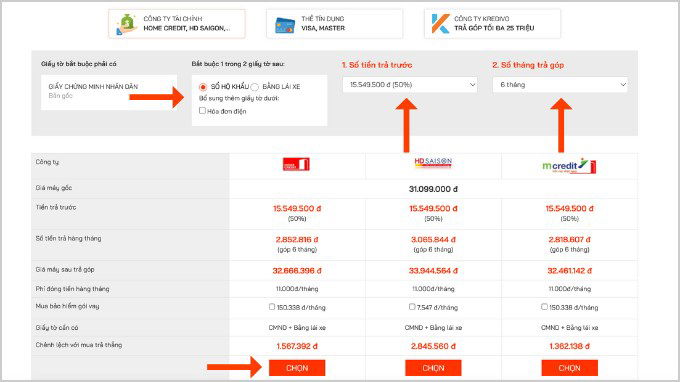
Task: Click mcredit monthly payment 2.818.607 đ
Action: tap(569, 239)
